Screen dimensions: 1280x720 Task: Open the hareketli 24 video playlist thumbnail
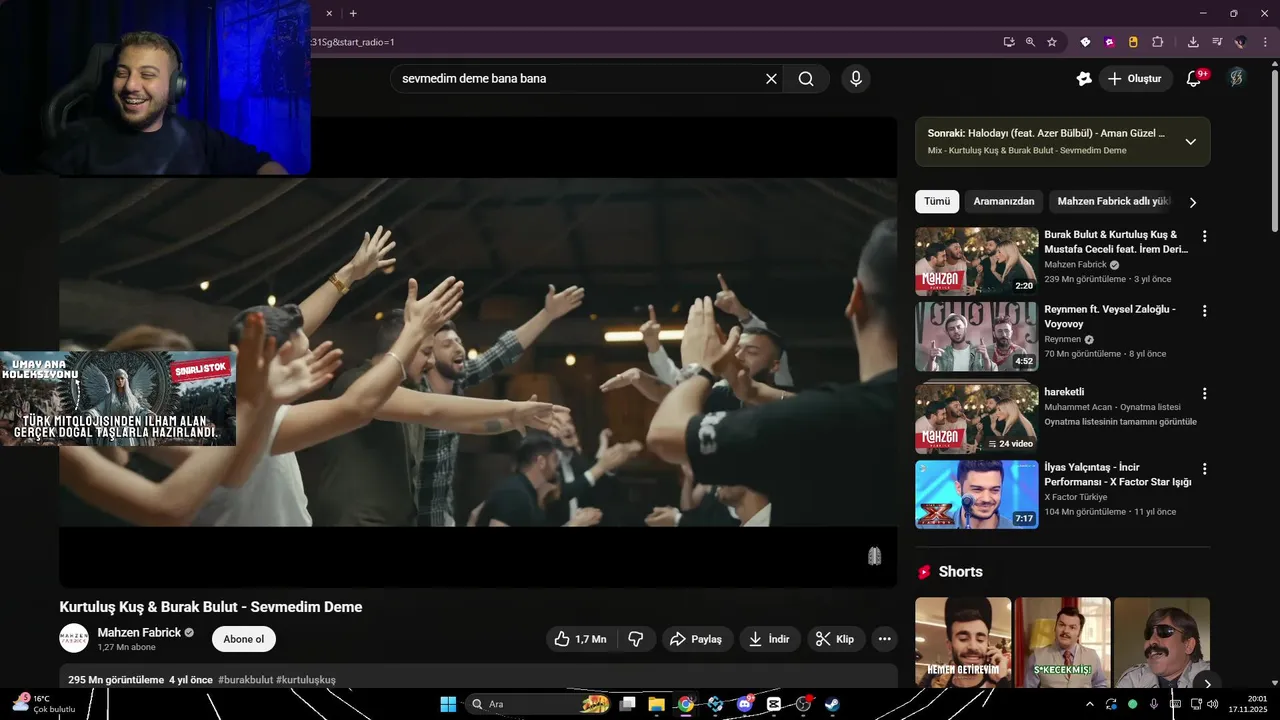click(x=976, y=419)
